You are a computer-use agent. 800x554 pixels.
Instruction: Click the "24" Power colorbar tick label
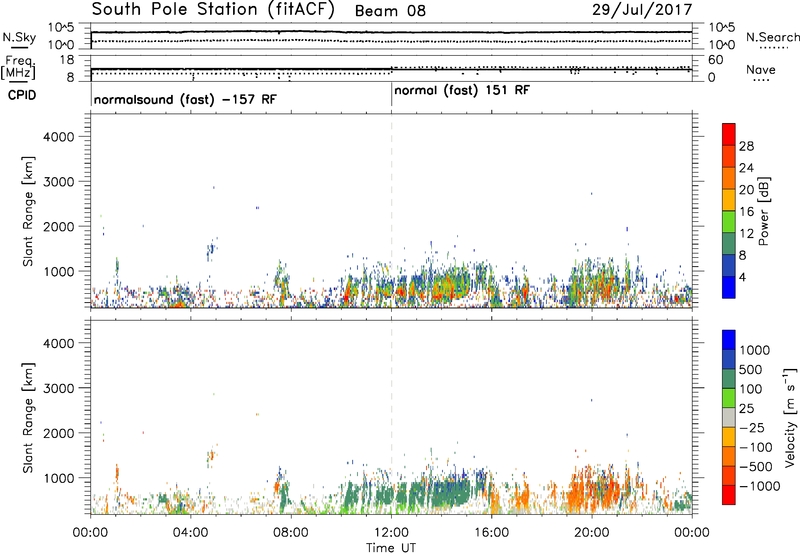click(746, 168)
